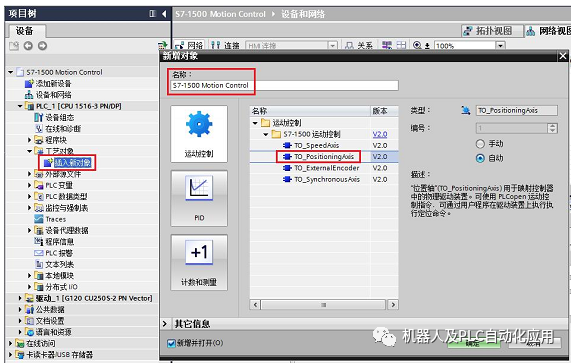Collapse the PLC_1 CPU 1516-3 node

point(20,106)
